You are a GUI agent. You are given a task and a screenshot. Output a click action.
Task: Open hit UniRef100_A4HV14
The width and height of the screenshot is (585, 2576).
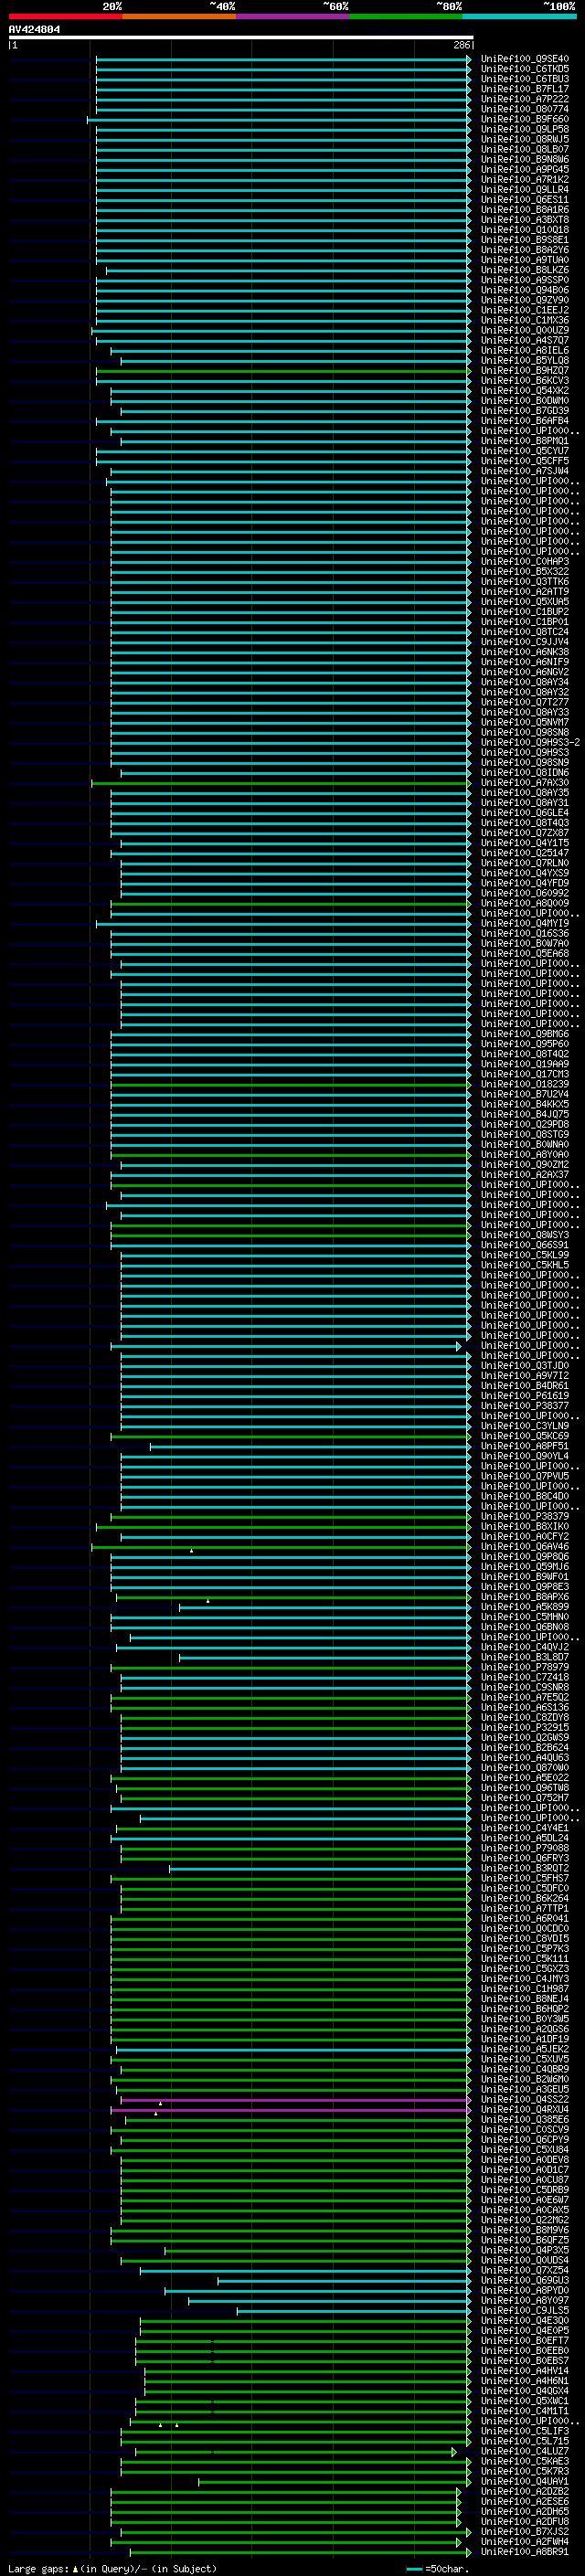[x=525, y=2370]
